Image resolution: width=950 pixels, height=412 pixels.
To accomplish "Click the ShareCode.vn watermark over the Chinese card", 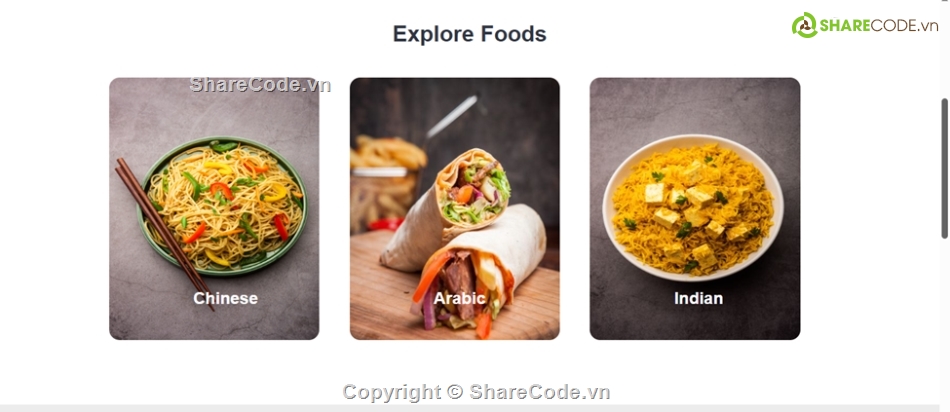I will (260, 84).
